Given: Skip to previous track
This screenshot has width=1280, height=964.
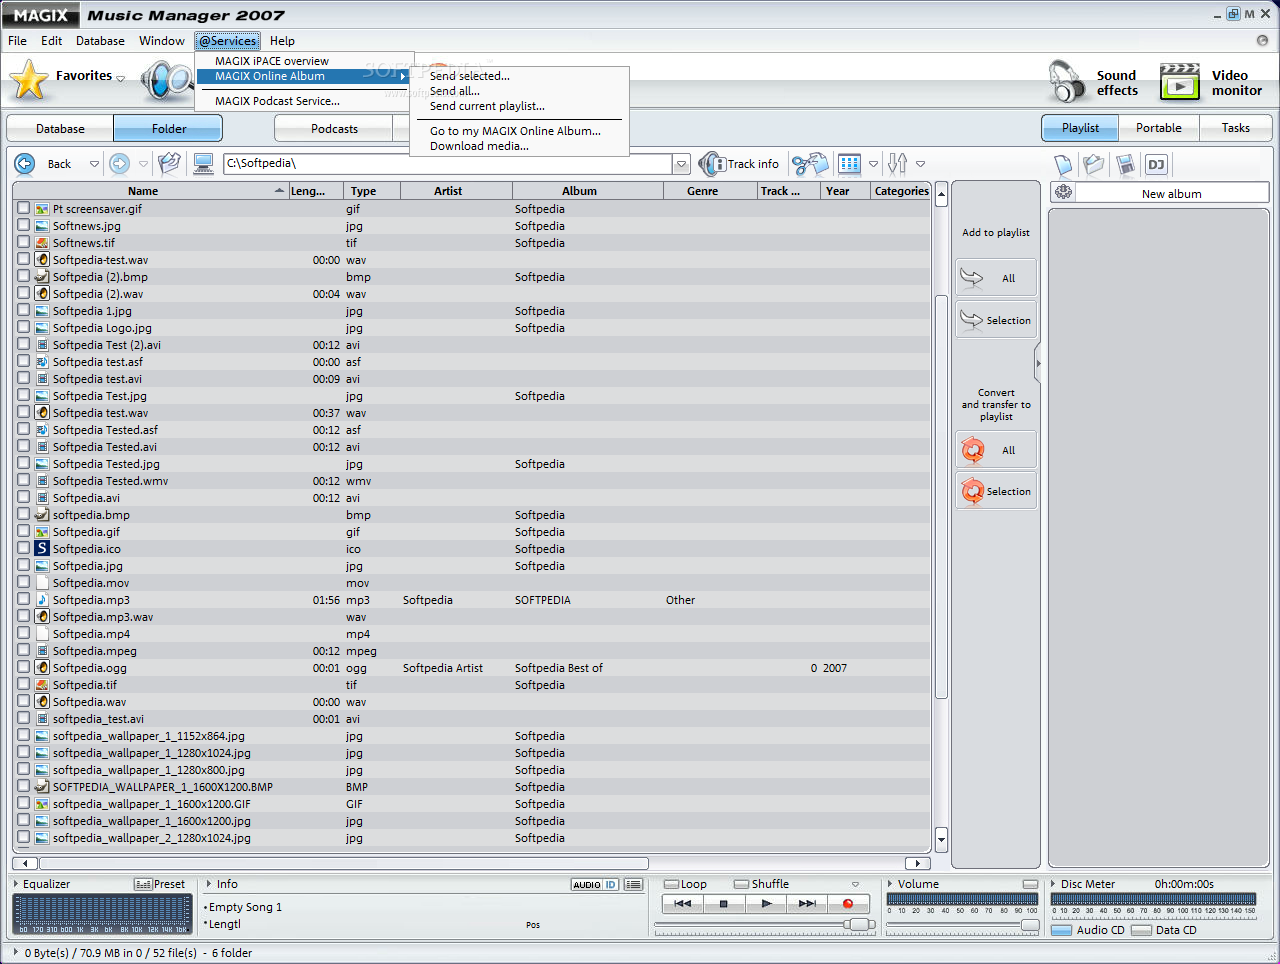Looking at the screenshot, I should pos(682,903).
